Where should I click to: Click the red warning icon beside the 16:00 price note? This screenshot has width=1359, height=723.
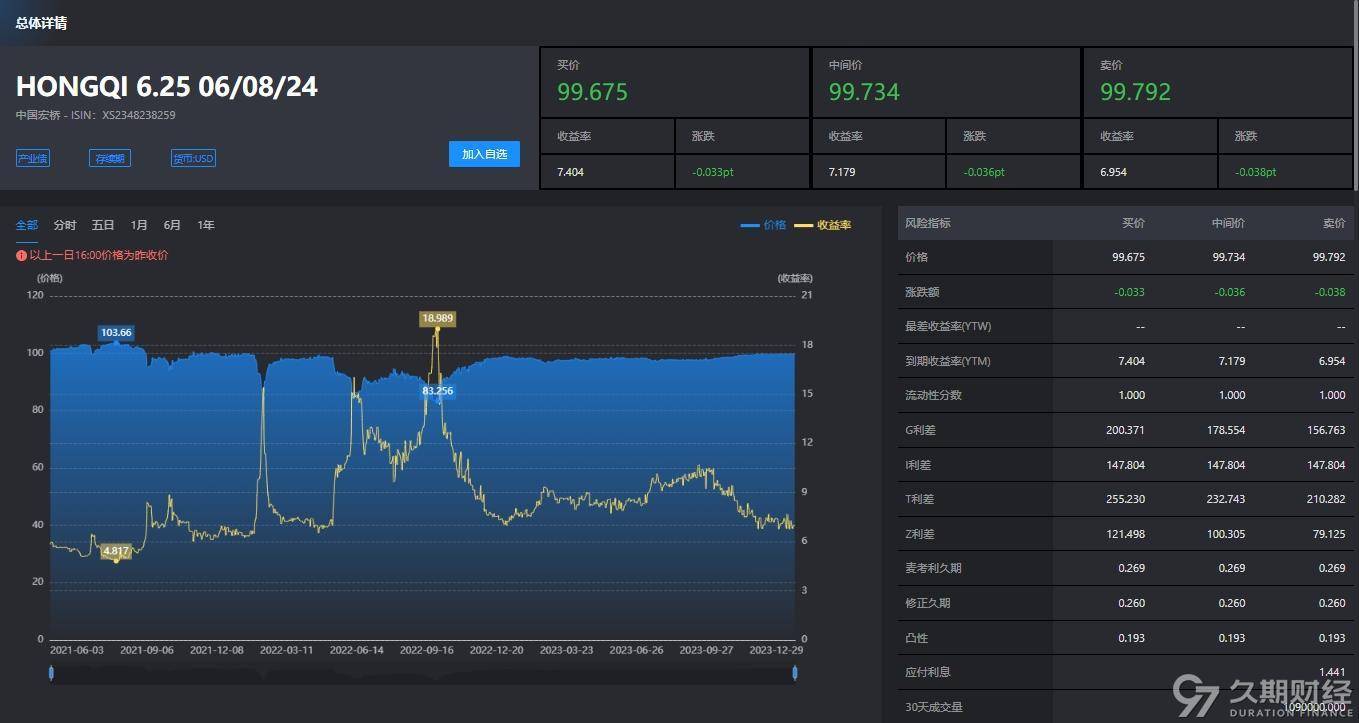pos(21,255)
